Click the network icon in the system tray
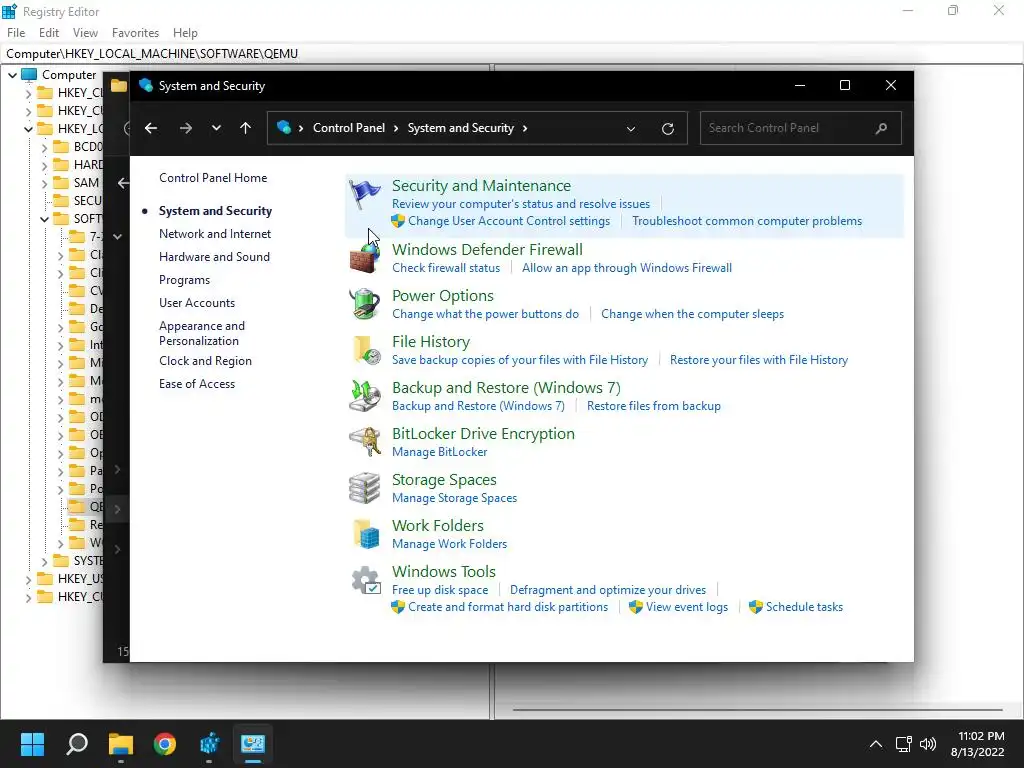This screenshot has width=1024, height=768. pos(903,743)
